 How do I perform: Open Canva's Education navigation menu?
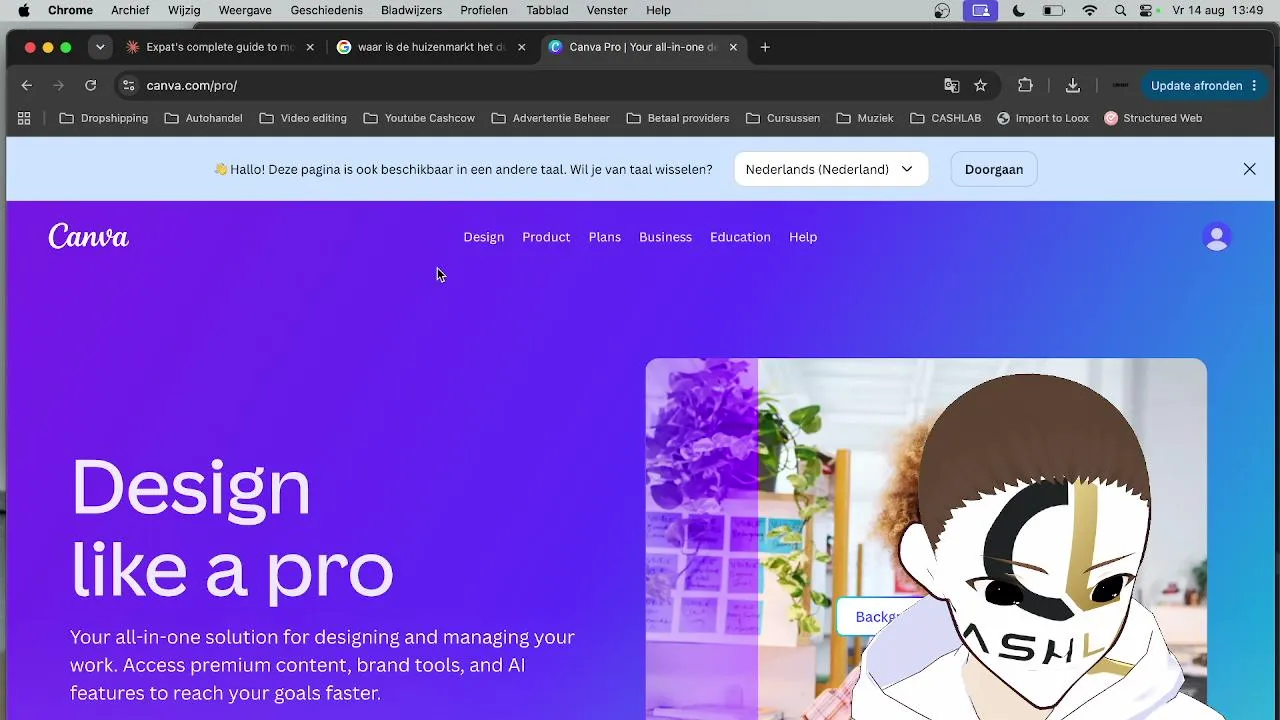coord(740,237)
